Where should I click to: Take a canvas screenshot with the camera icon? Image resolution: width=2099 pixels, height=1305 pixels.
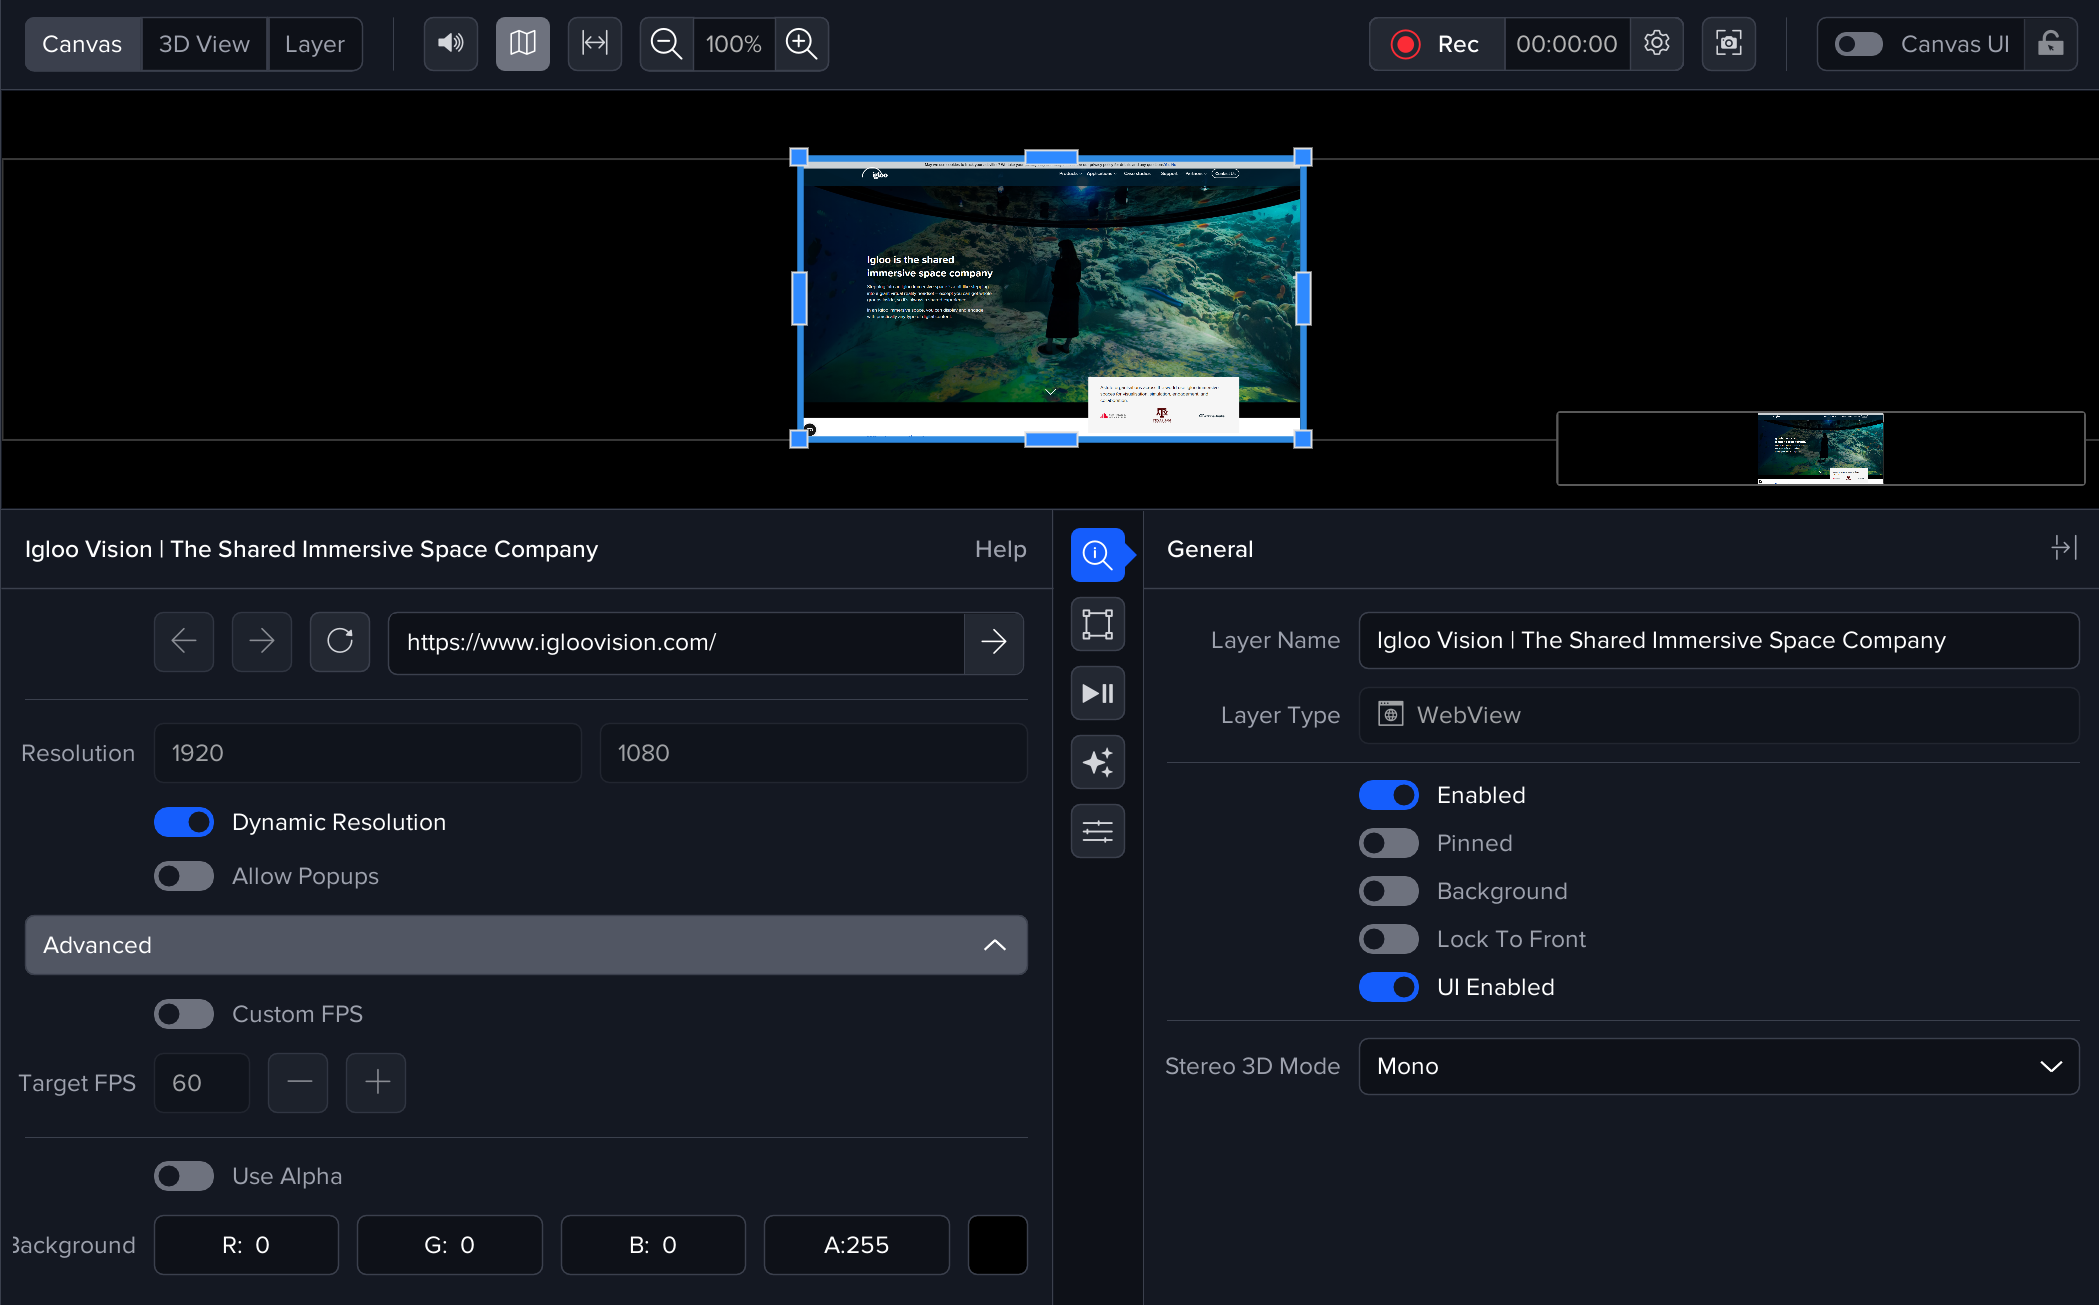click(x=1729, y=44)
